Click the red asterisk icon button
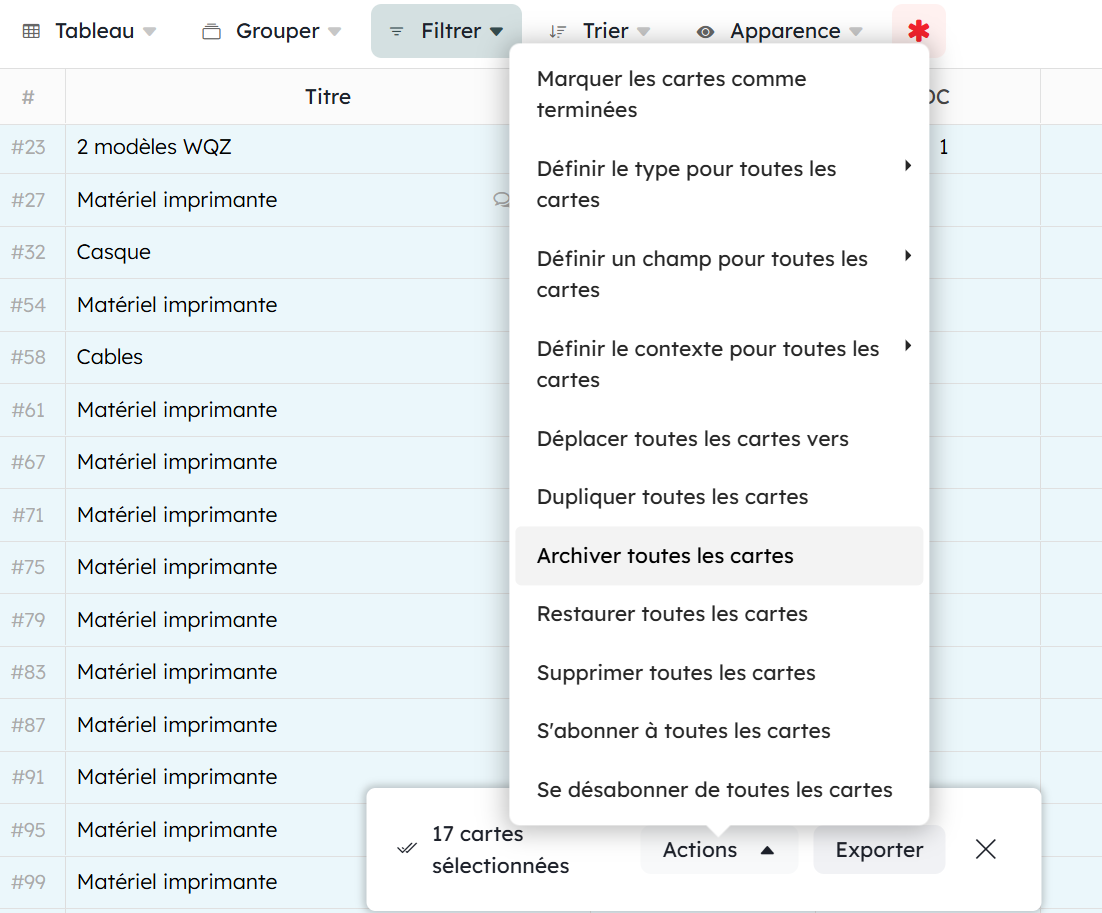1102x913 pixels. pyautogui.click(x=918, y=31)
